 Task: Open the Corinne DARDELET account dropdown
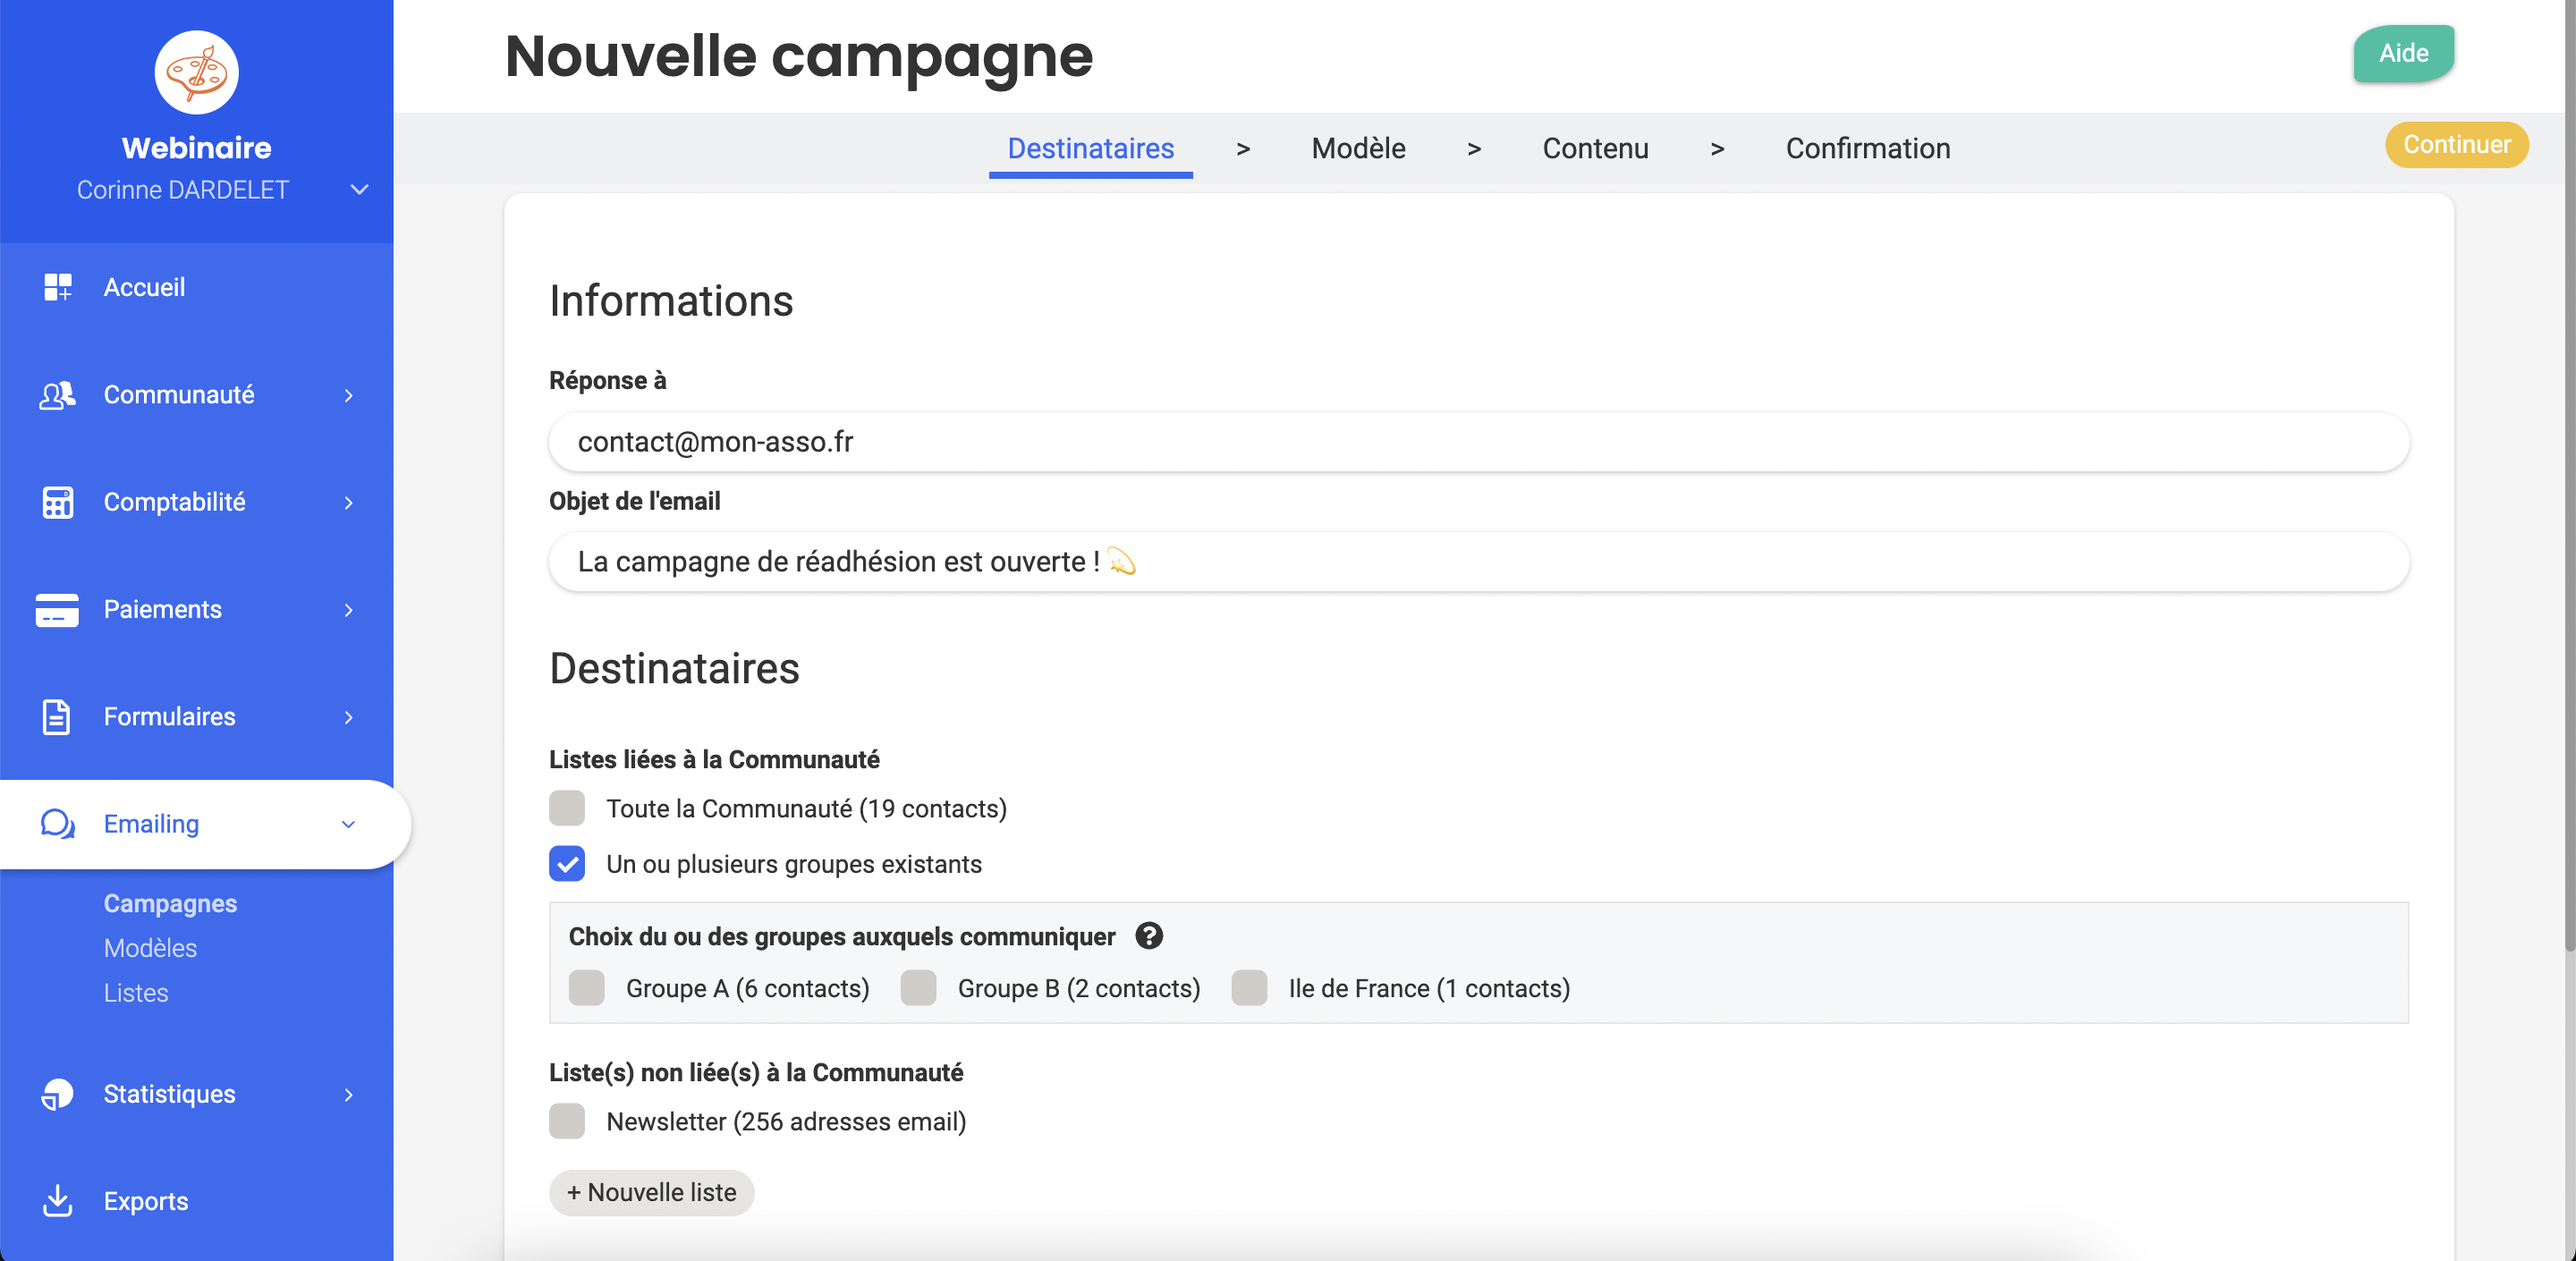point(359,190)
